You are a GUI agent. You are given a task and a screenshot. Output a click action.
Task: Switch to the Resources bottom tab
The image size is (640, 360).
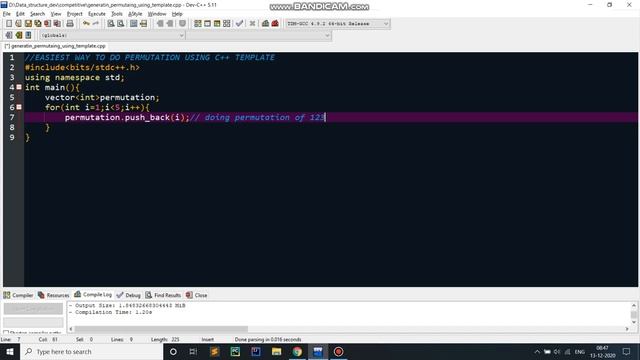(x=53, y=295)
